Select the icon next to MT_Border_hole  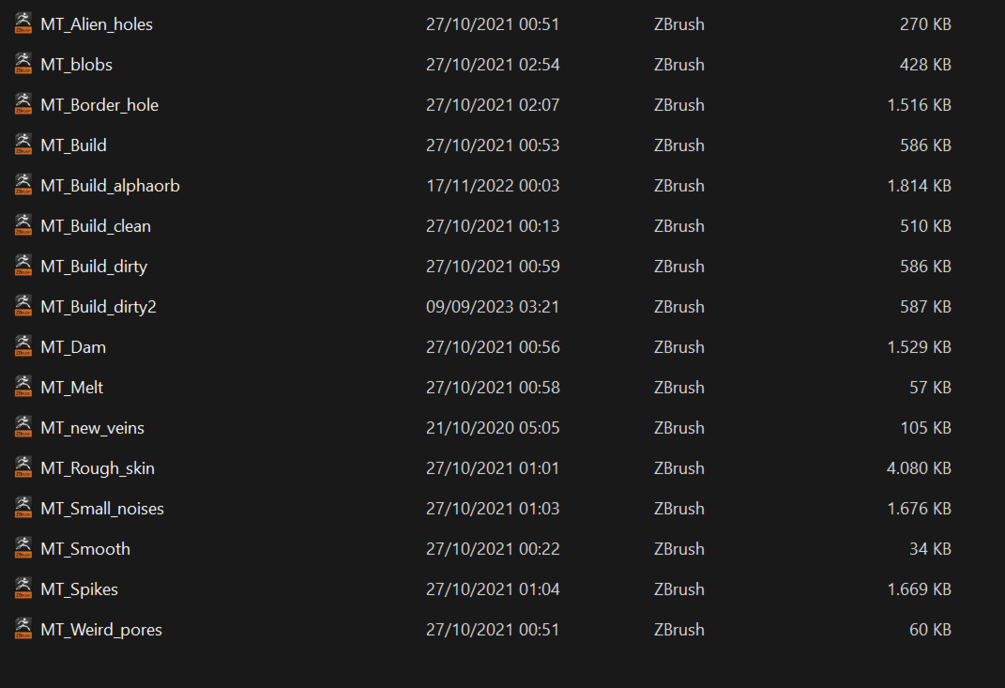(x=23, y=105)
